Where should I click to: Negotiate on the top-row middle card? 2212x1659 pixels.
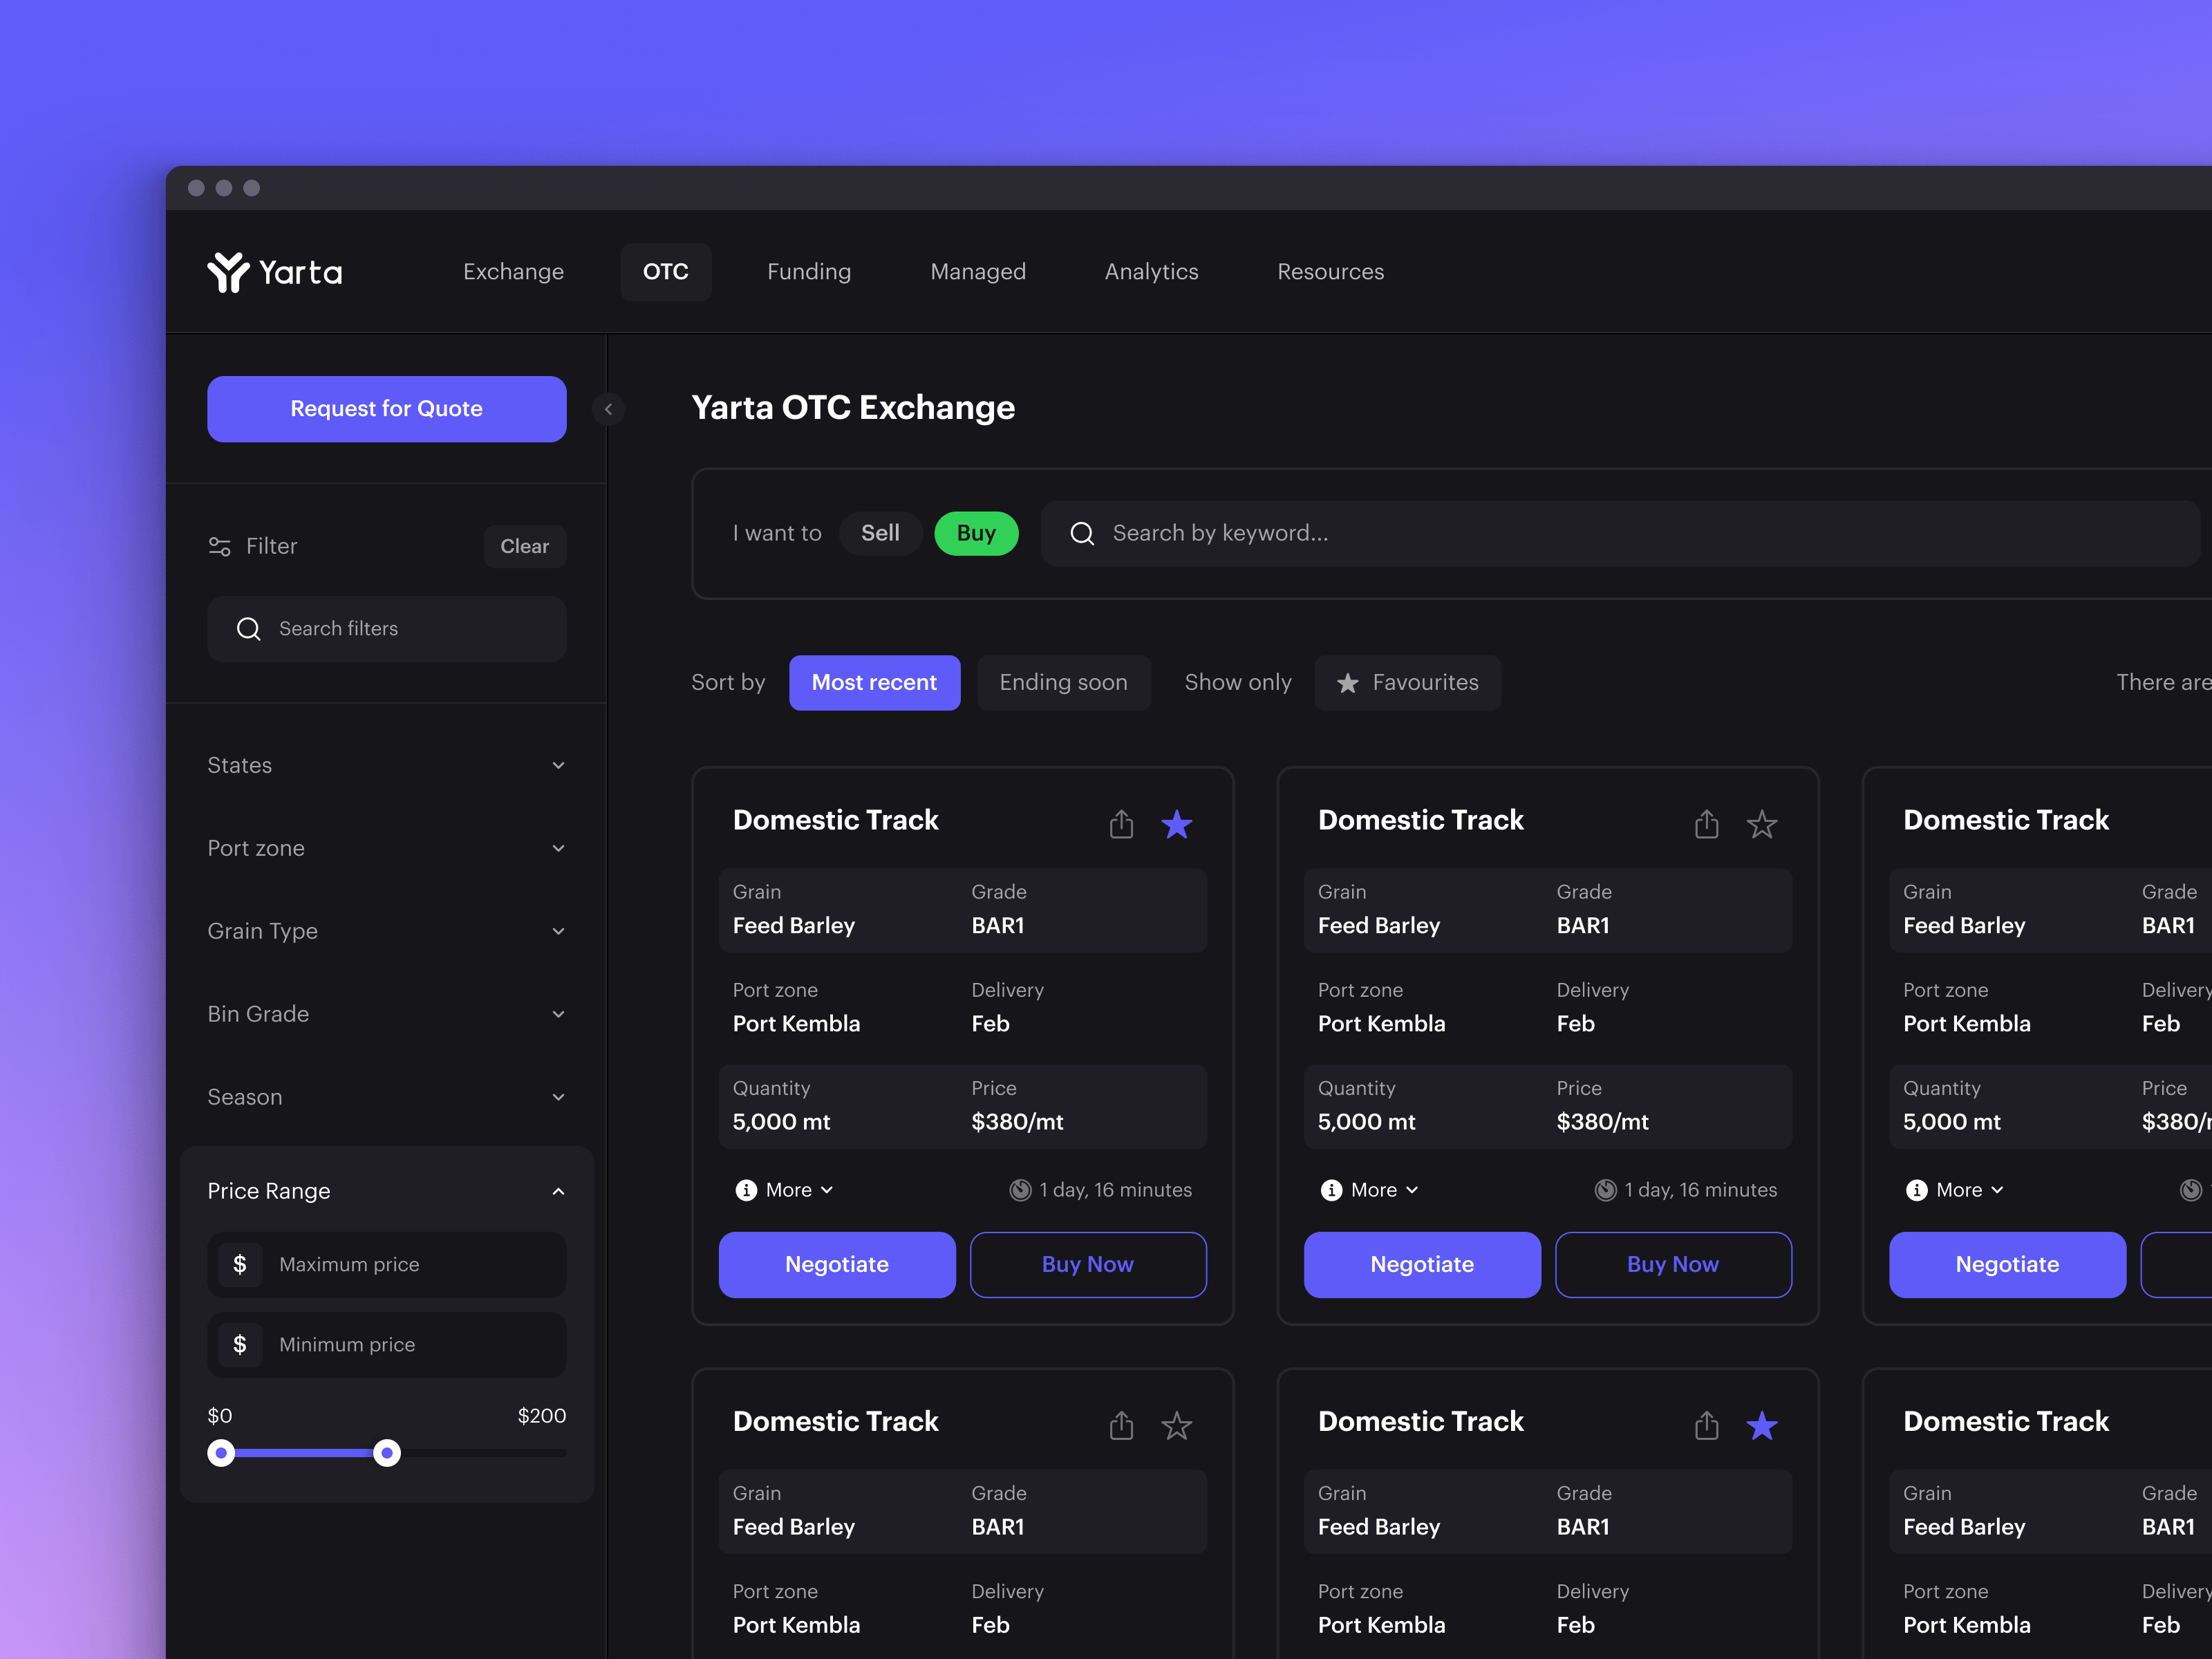(1422, 1265)
